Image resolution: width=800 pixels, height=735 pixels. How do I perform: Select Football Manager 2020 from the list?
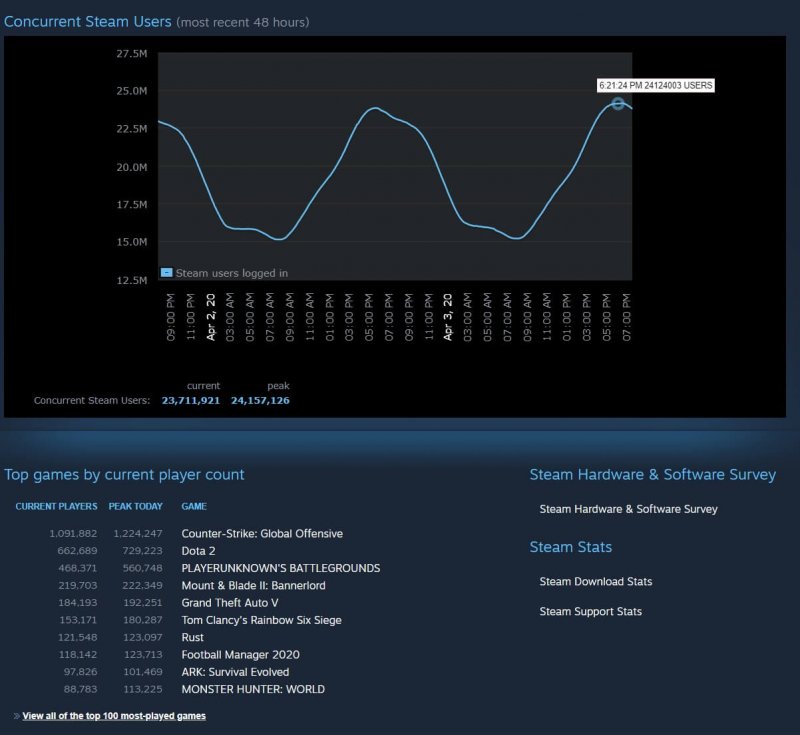pyautogui.click(x=238, y=655)
